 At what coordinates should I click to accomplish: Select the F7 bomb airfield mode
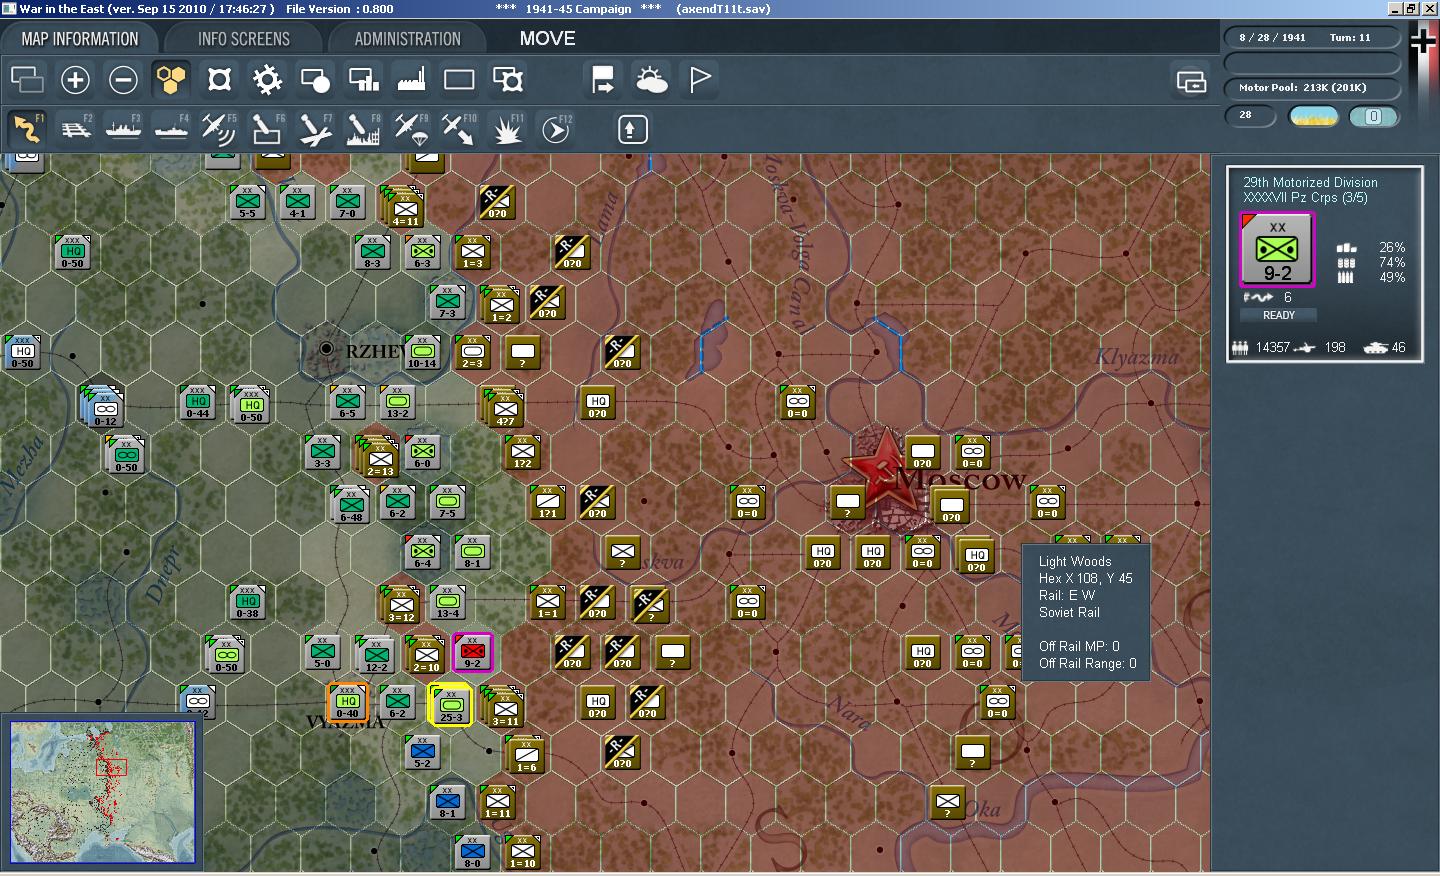pyautogui.click(x=315, y=129)
